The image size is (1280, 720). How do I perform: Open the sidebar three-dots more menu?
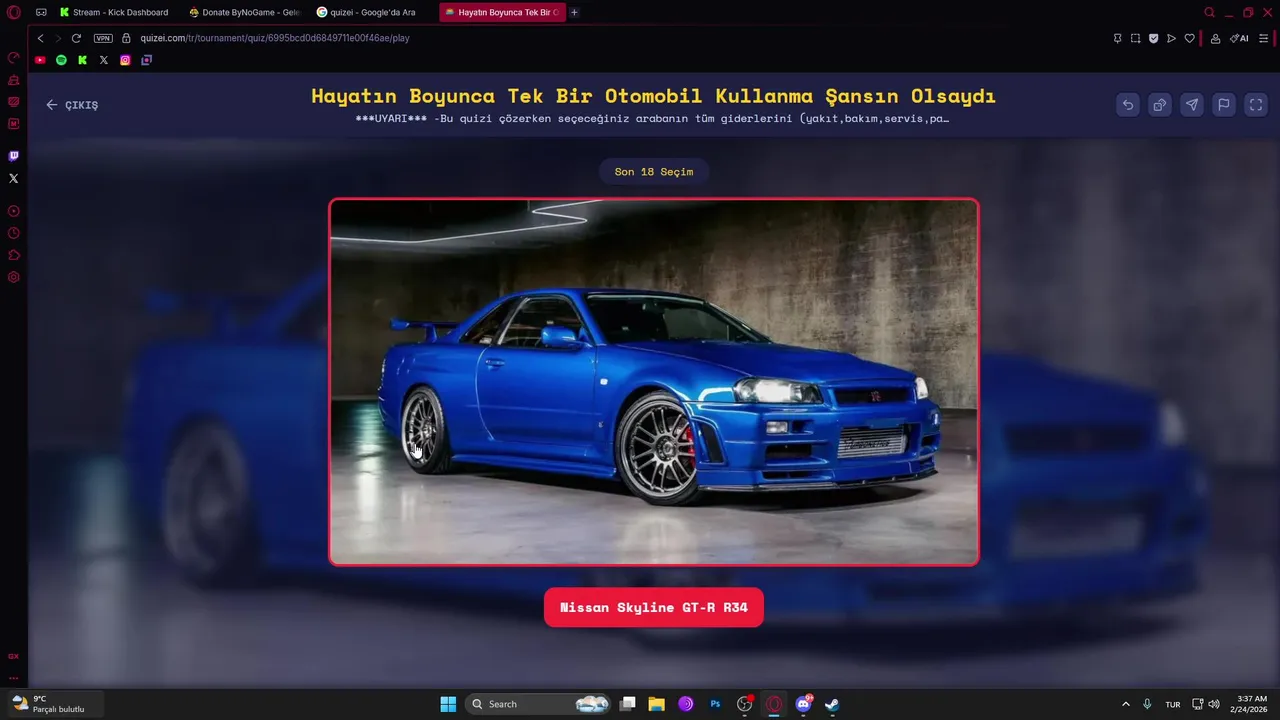pyautogui.click(x=14, y=677)
